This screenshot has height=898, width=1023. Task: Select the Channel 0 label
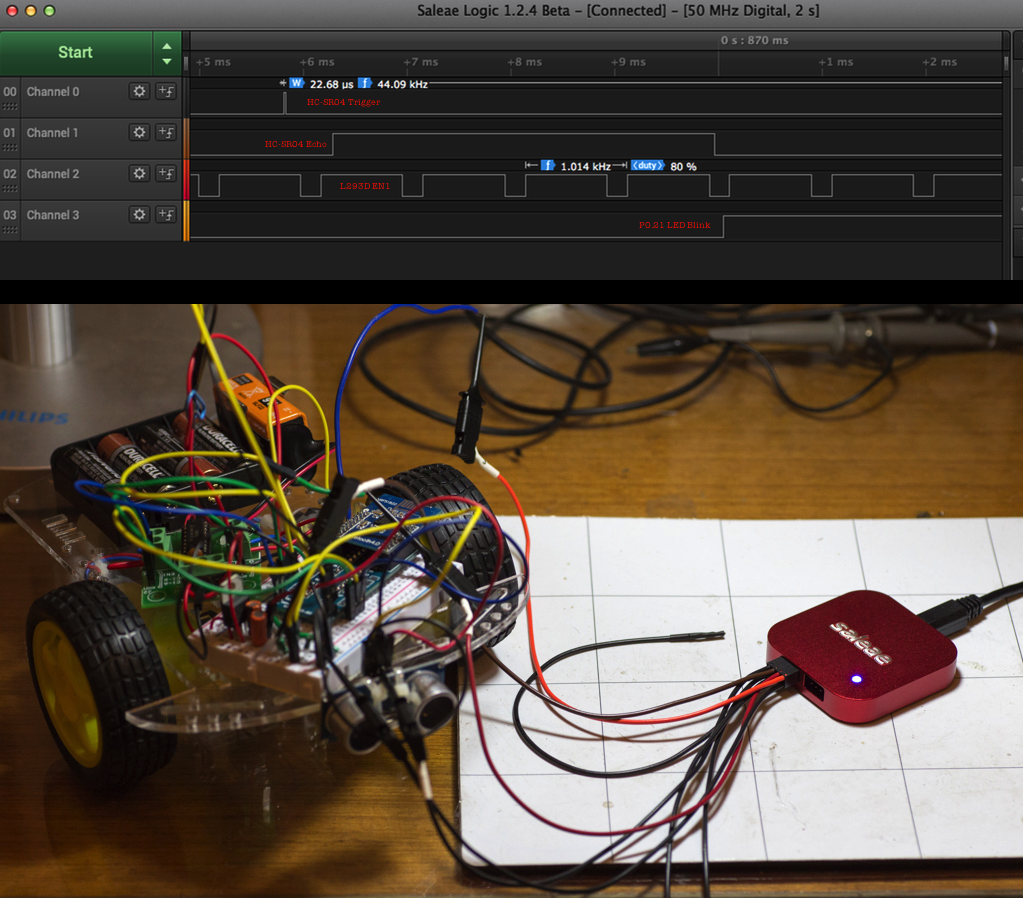[53, 92]
